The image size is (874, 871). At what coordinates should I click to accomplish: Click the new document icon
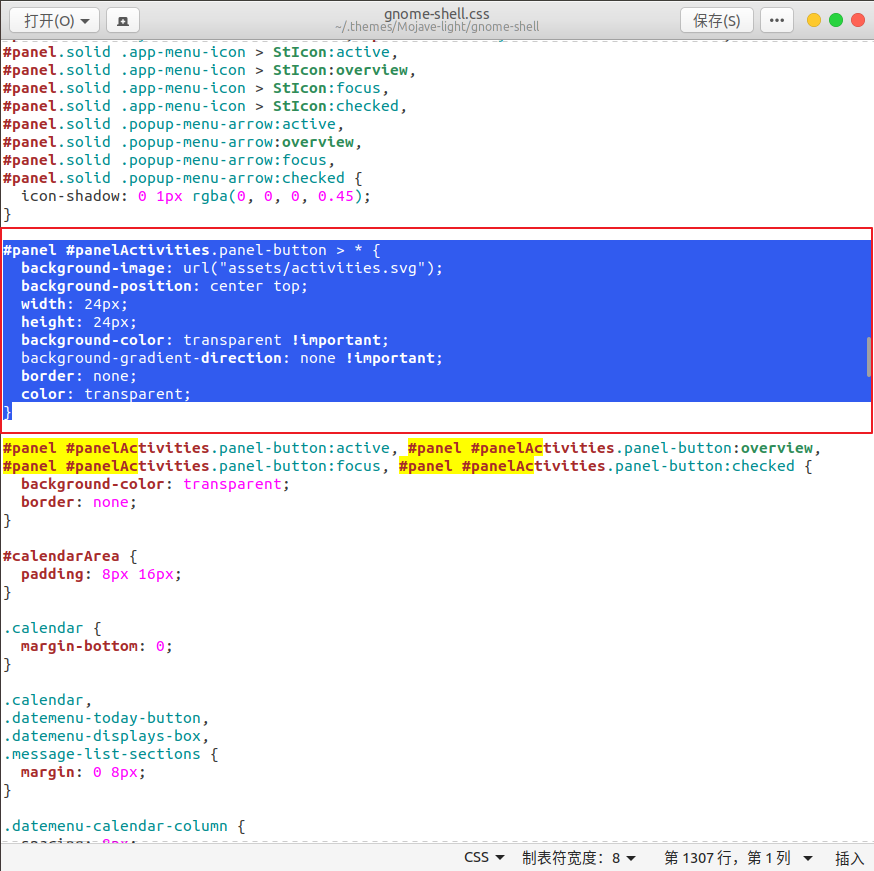[x=122, y=20]
